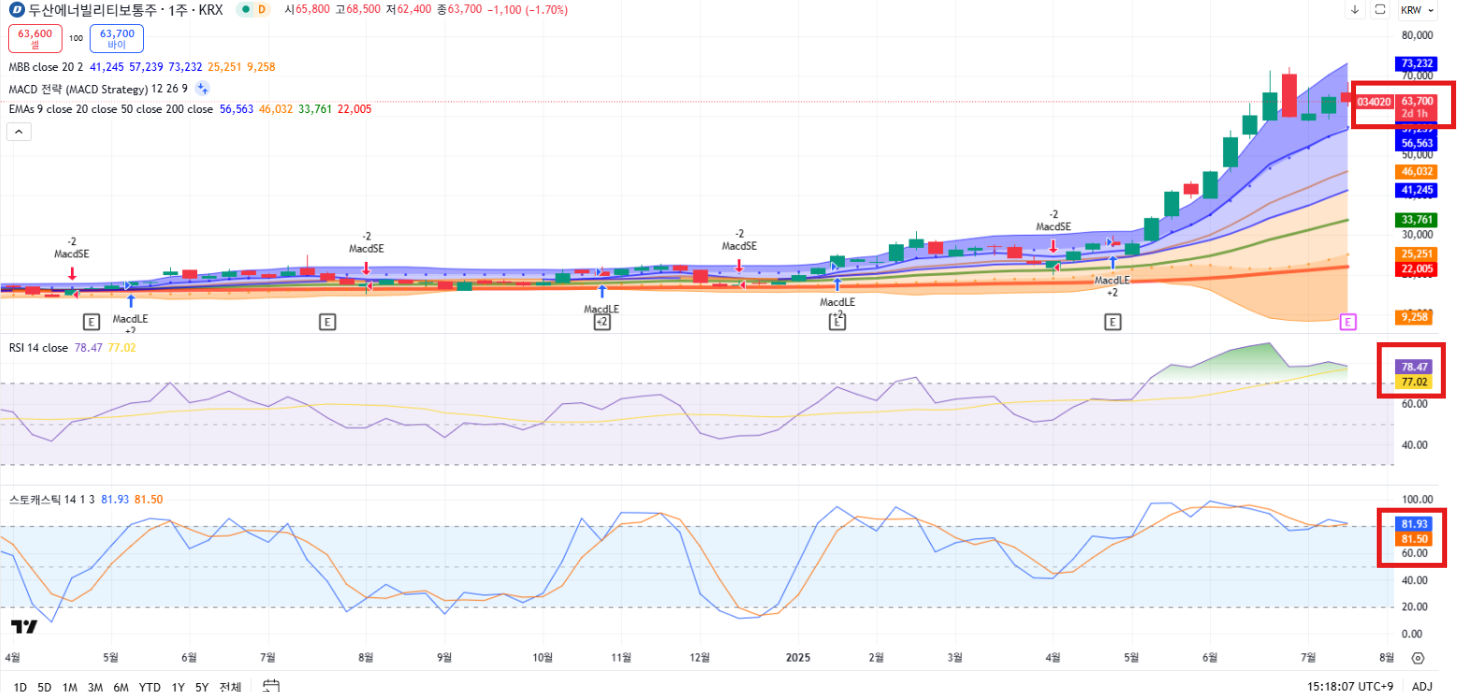Select the 6M range tab
Image resolution: width=1457 pixels, height=692 pixels.
[x=121, y=687]
